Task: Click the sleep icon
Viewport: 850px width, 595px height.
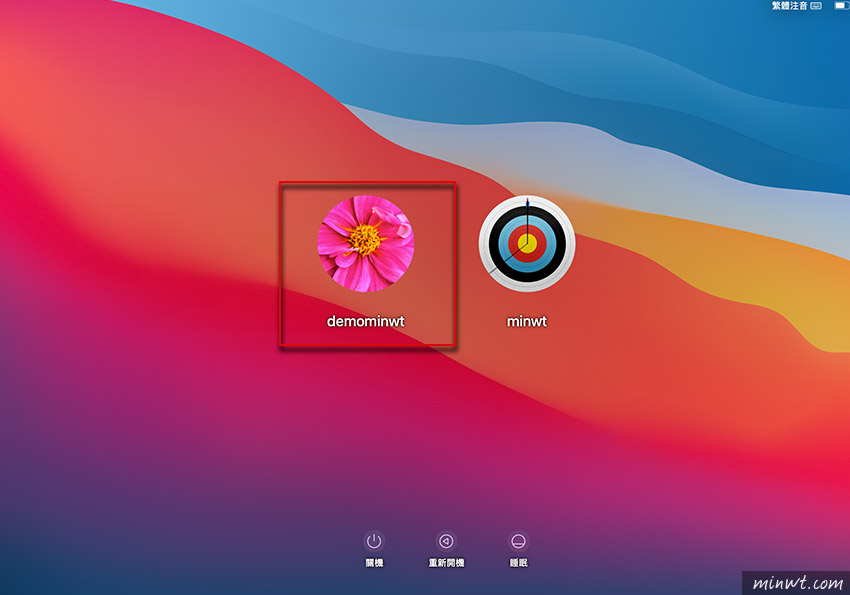Action: coord(518,541)
